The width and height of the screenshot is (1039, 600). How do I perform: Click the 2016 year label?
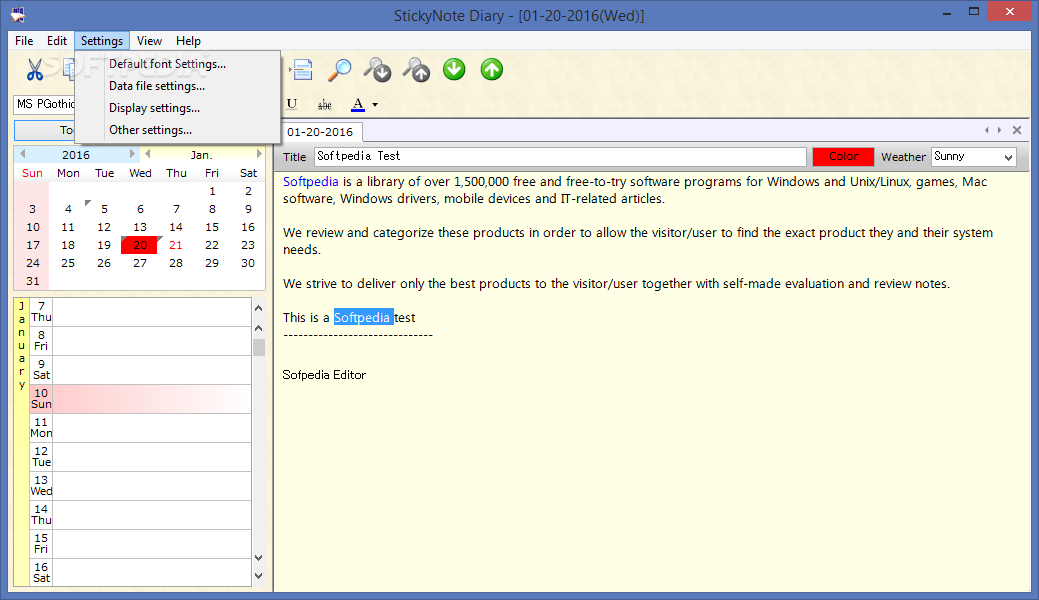(76, 154)
